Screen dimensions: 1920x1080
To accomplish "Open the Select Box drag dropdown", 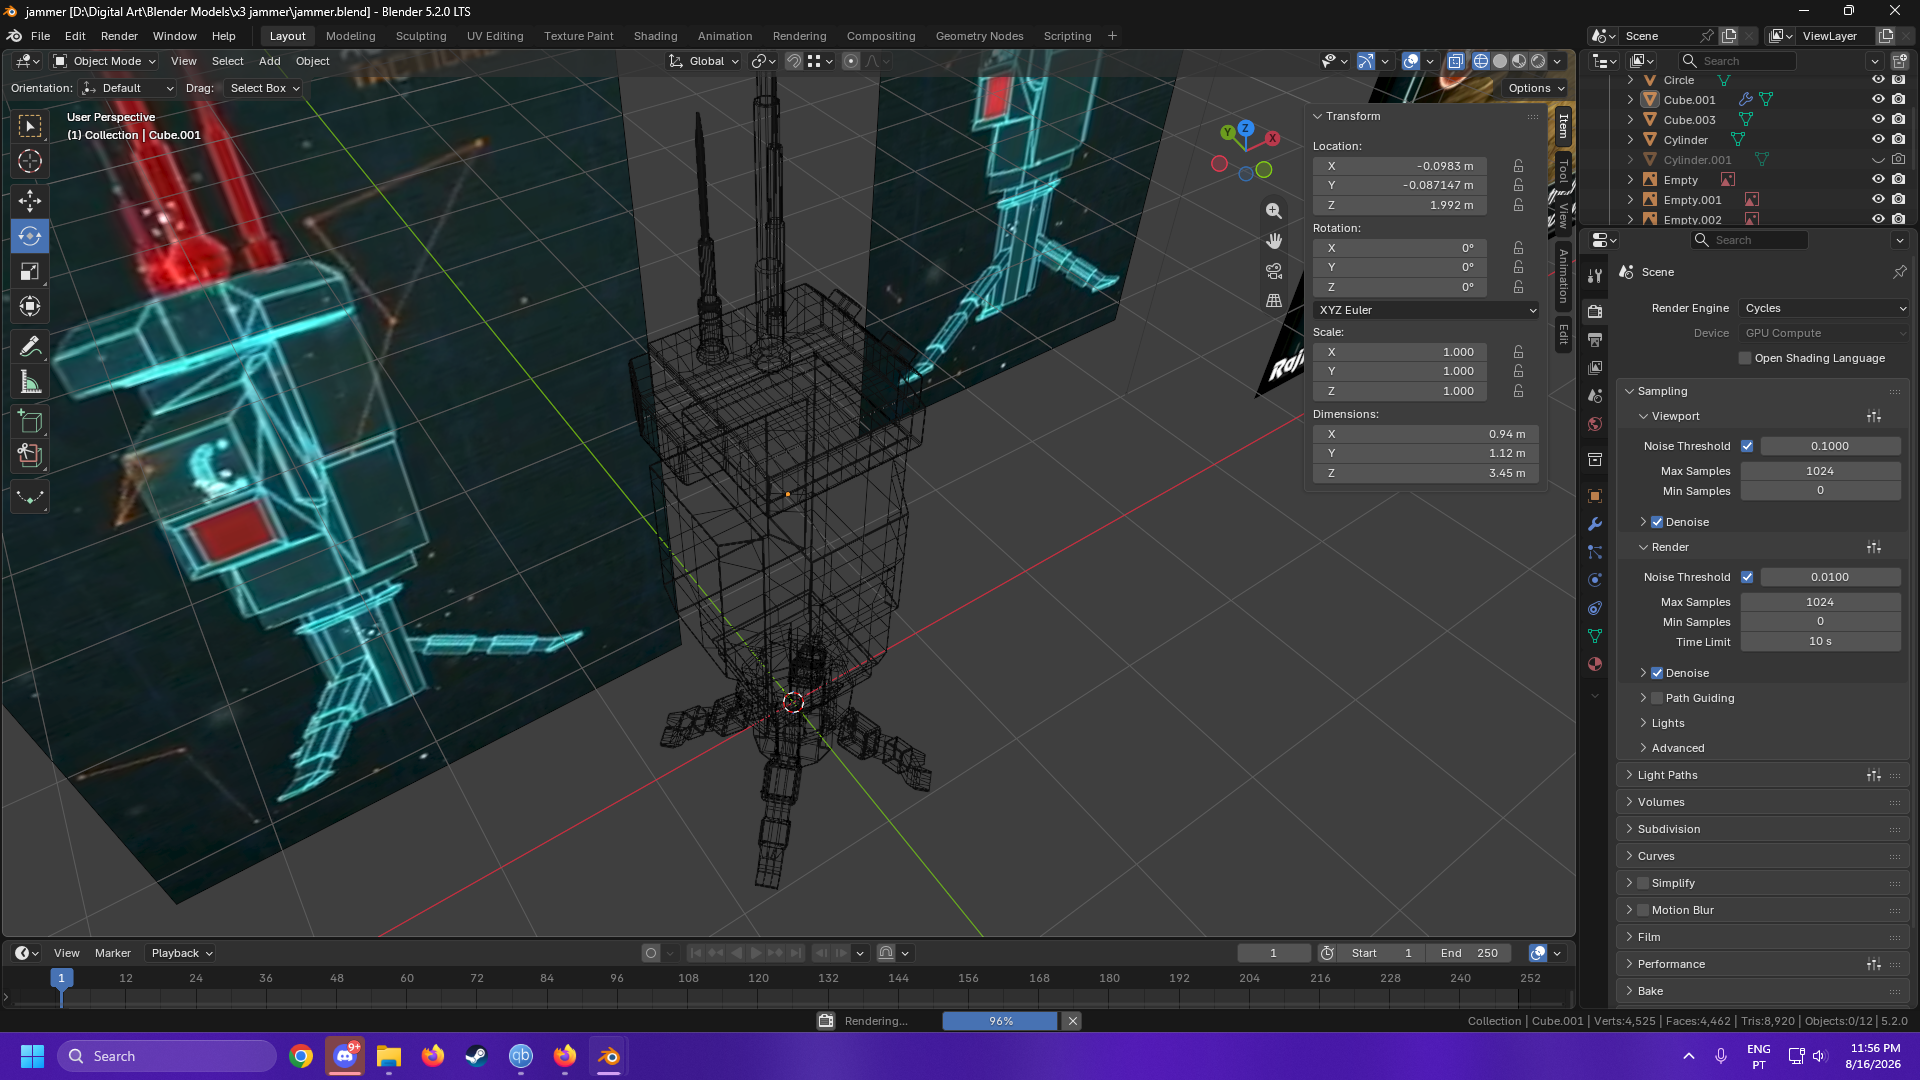I will pyautogui.click(x=264, y=88).
